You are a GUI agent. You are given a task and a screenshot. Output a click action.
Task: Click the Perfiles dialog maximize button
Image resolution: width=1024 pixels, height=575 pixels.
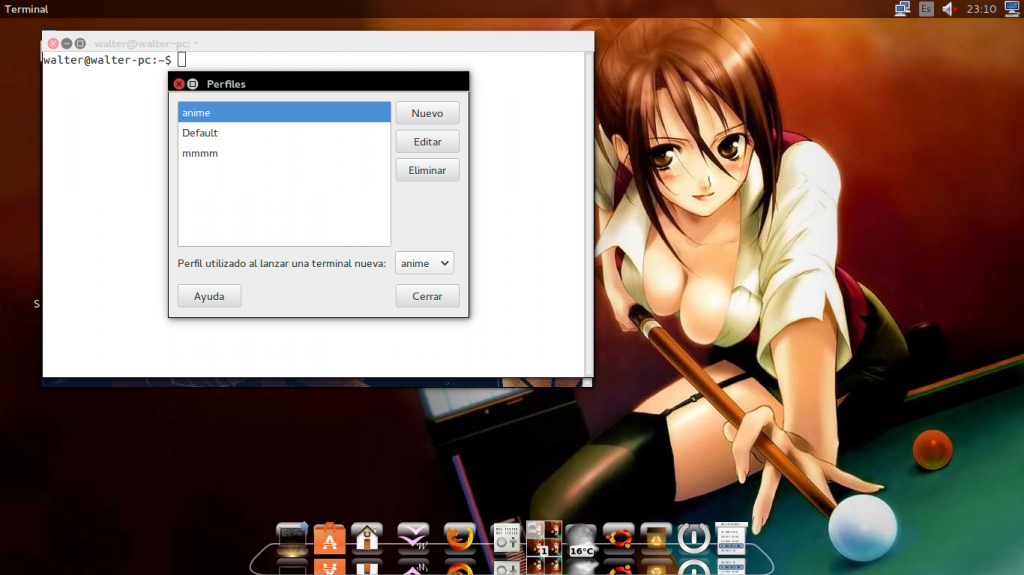pos(193,84)
